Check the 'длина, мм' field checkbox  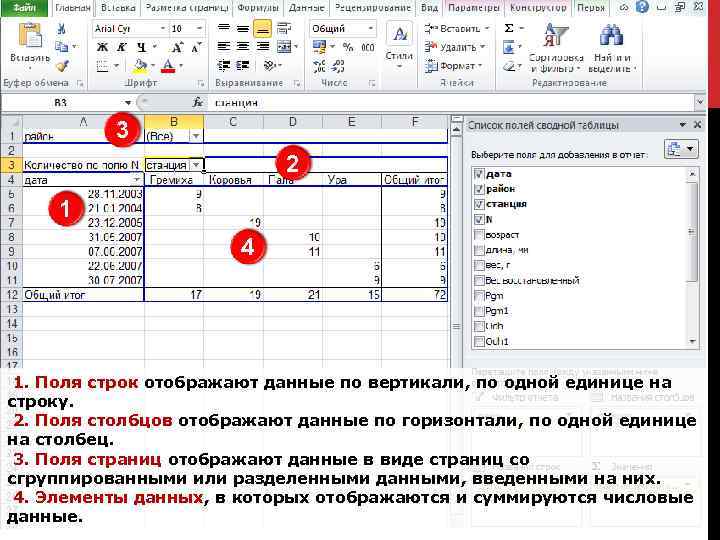[x=479, y=250]
